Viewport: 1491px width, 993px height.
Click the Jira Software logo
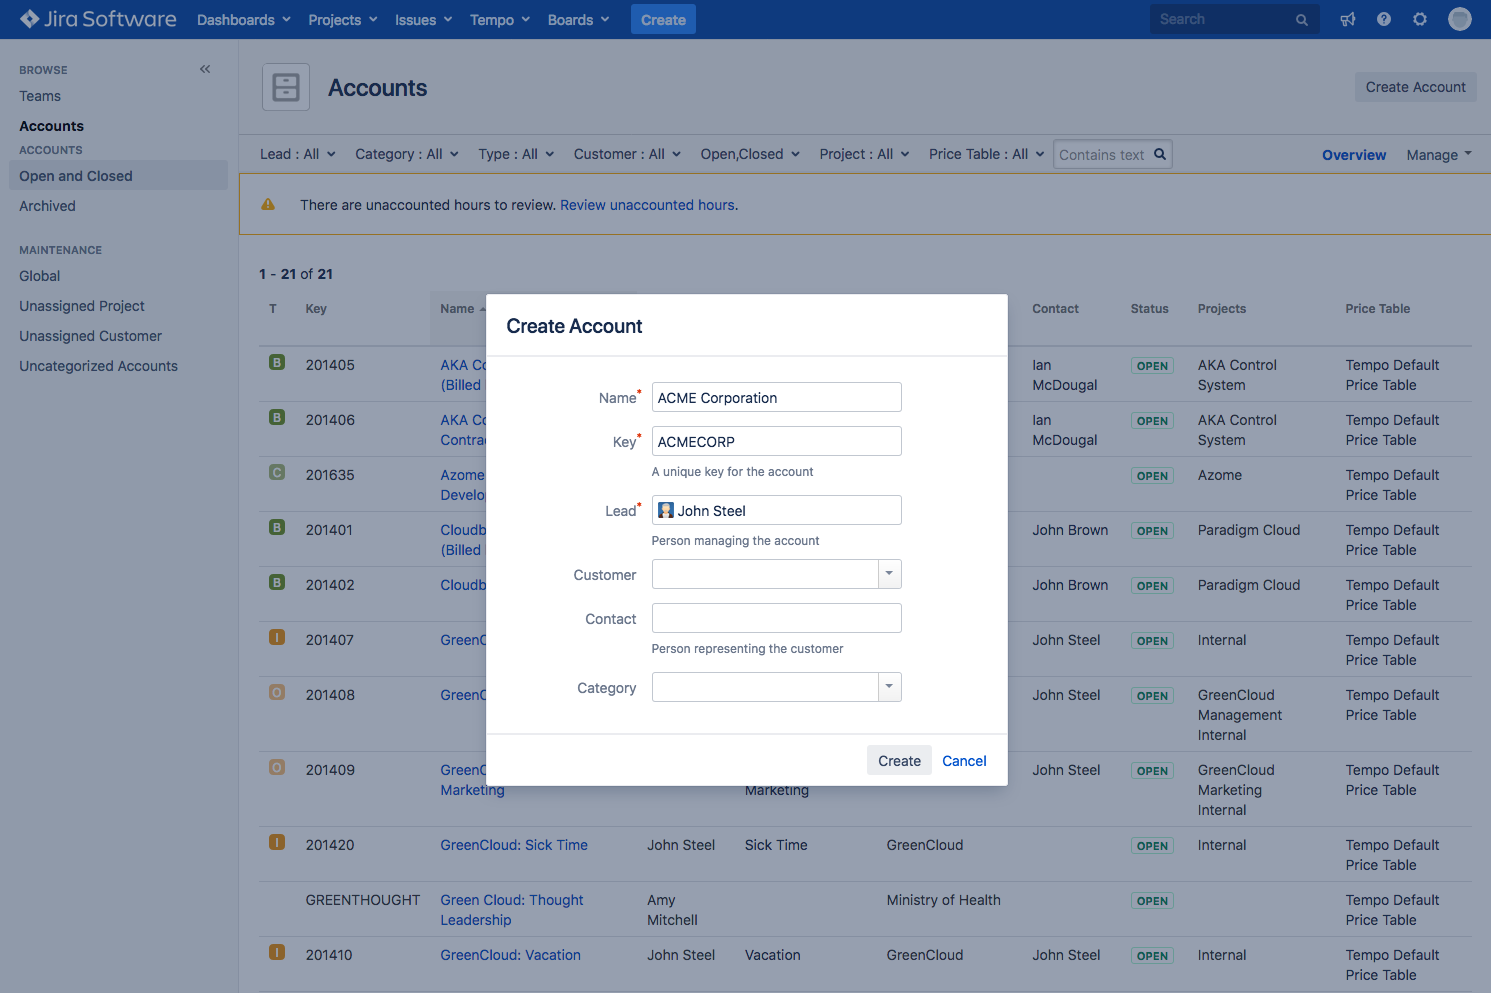click(x=98, y=19)
